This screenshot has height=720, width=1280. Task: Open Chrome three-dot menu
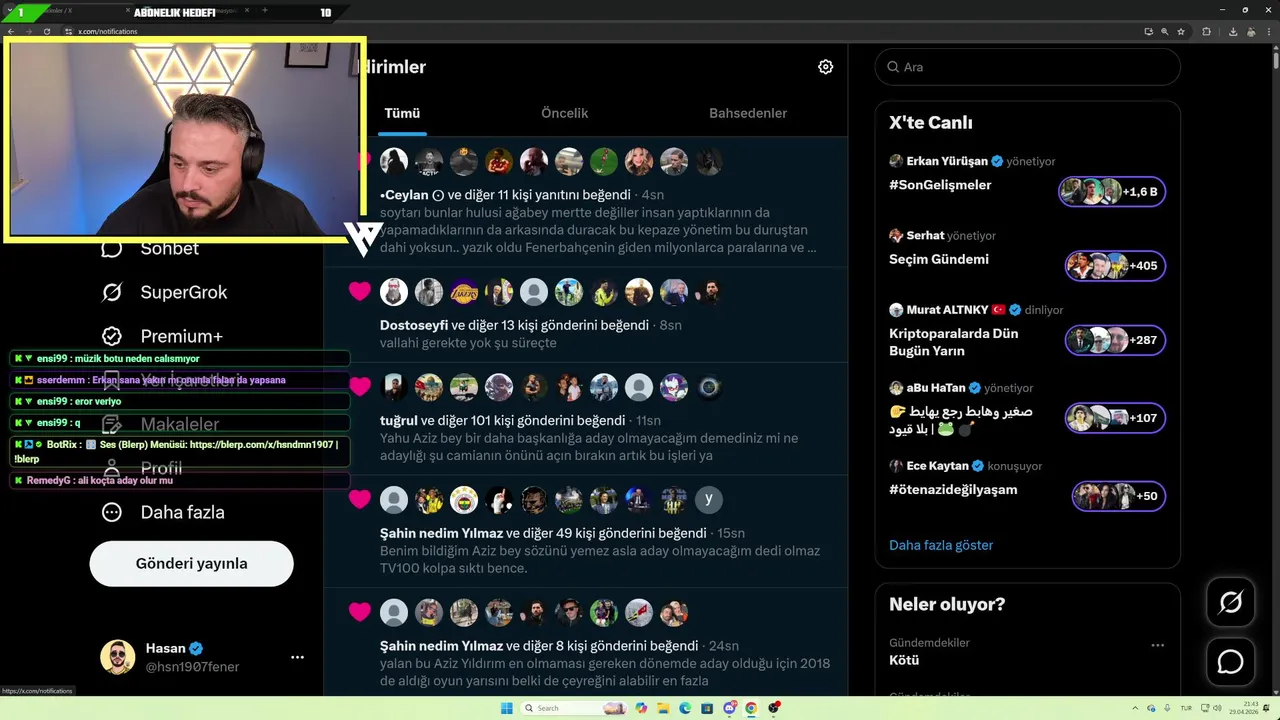point(1269,32)
